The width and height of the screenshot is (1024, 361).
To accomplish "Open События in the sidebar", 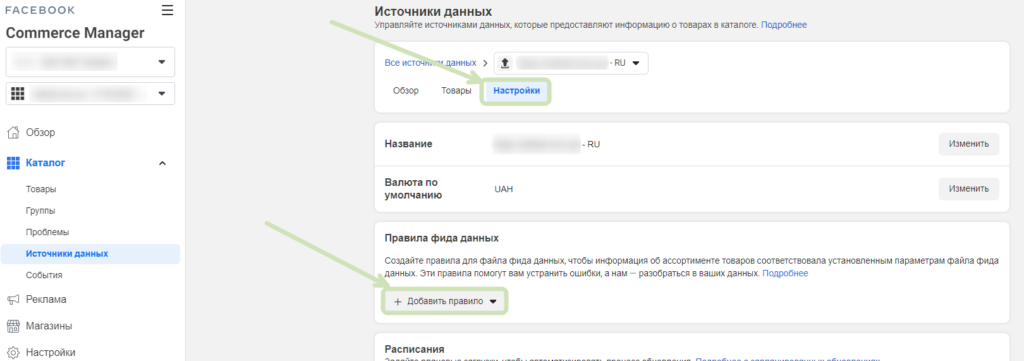I will point(44,275).
